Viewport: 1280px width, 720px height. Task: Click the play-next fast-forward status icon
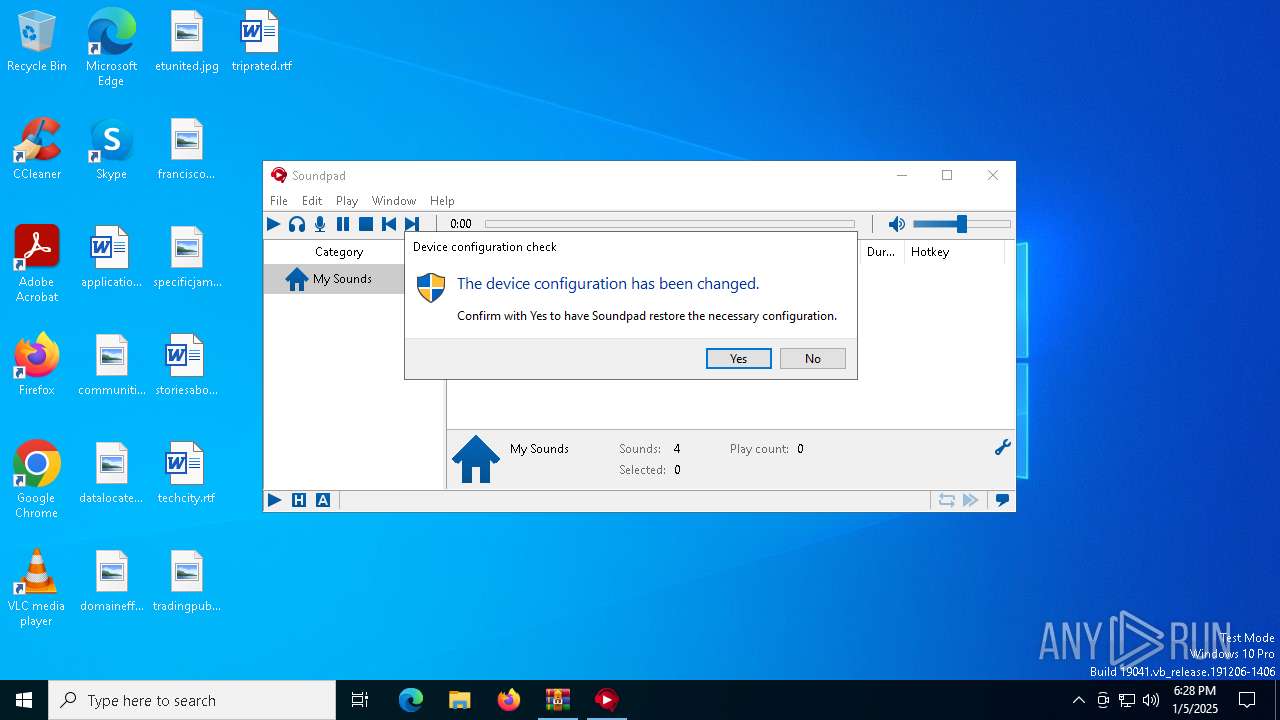[970, 500]
